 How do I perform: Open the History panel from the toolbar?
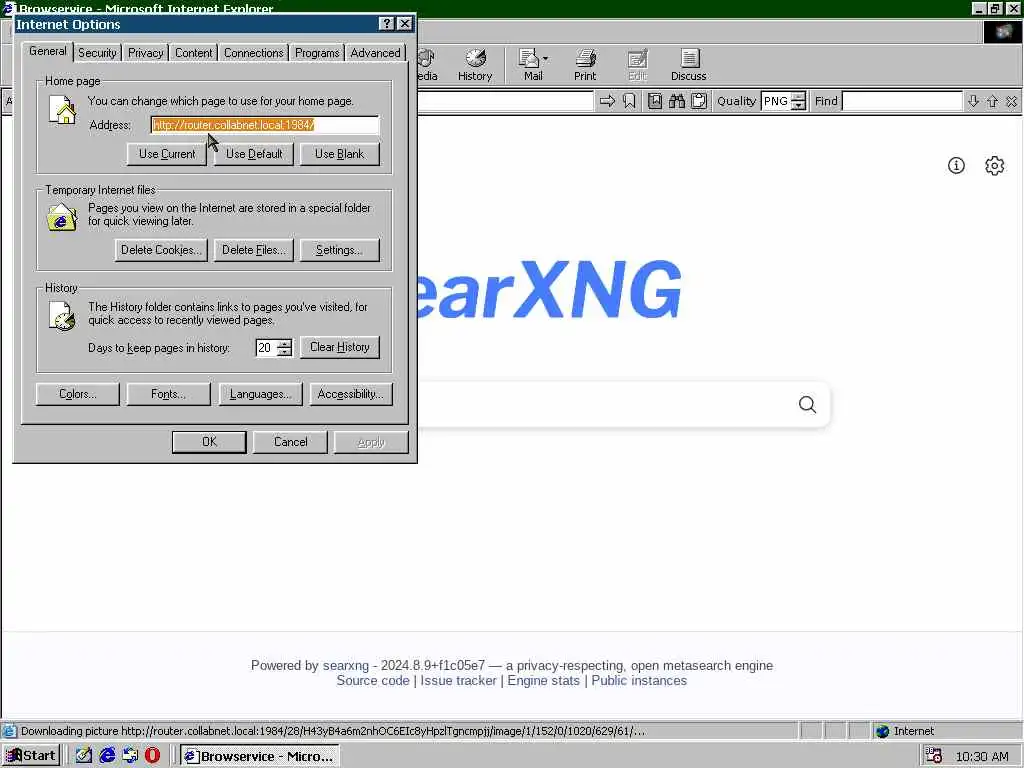pos(475,65)
